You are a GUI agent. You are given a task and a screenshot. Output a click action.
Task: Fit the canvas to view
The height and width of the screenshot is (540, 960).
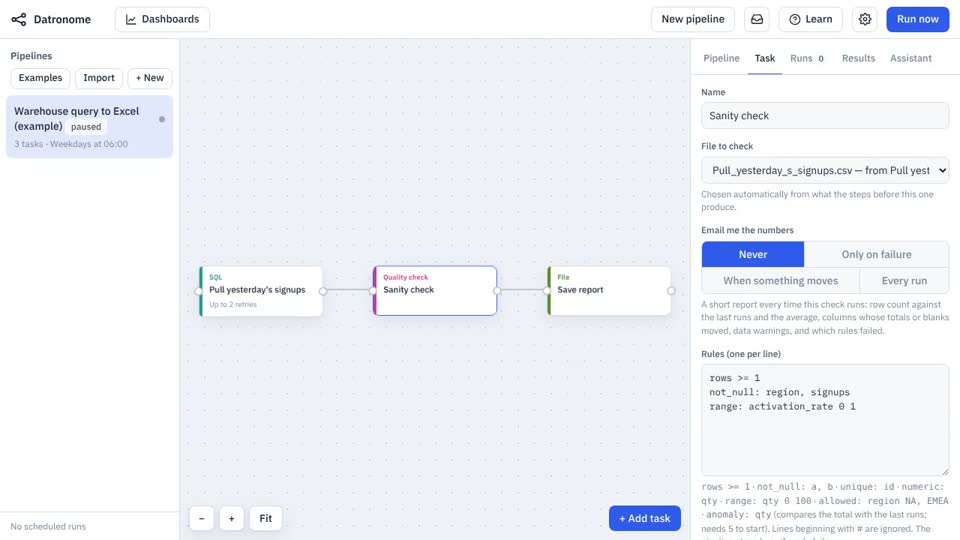pos(265,519)
